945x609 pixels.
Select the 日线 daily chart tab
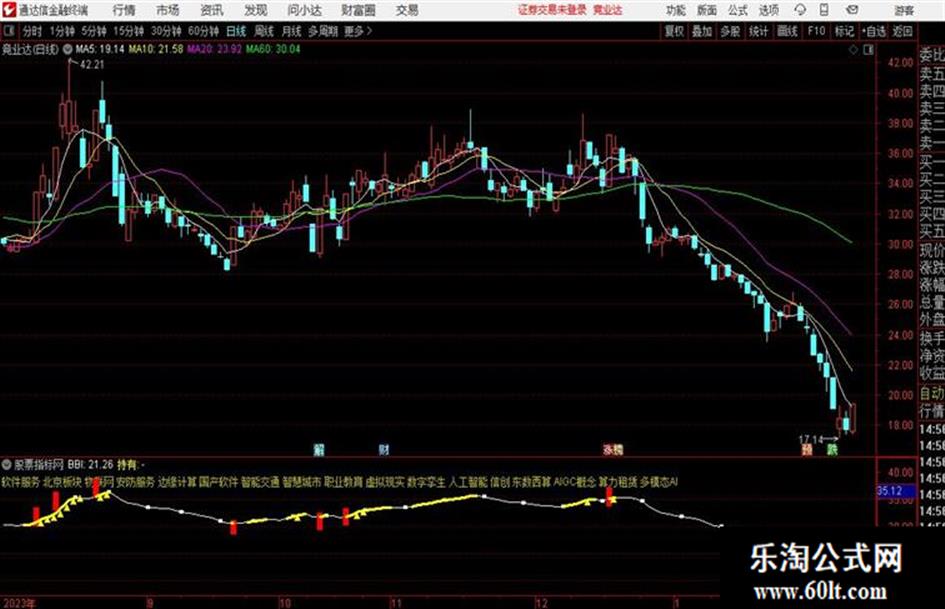point(236,31)
